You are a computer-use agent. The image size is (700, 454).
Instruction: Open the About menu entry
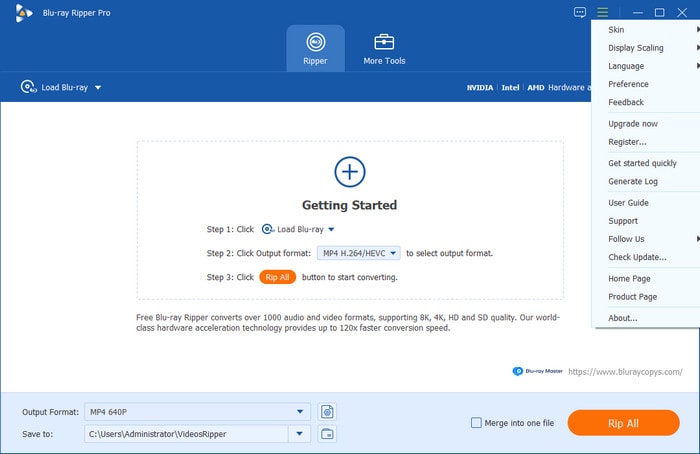click(622, 318)
